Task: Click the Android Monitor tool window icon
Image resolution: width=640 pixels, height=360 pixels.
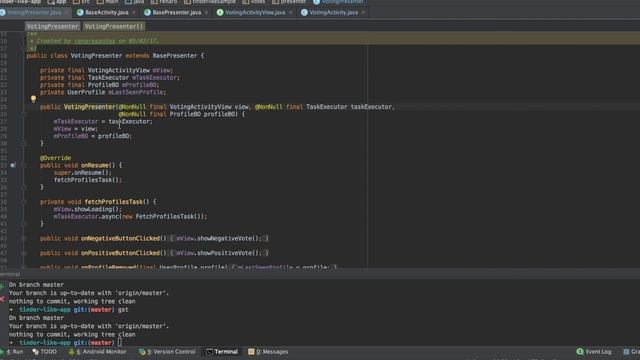Action: coord(72,351)
